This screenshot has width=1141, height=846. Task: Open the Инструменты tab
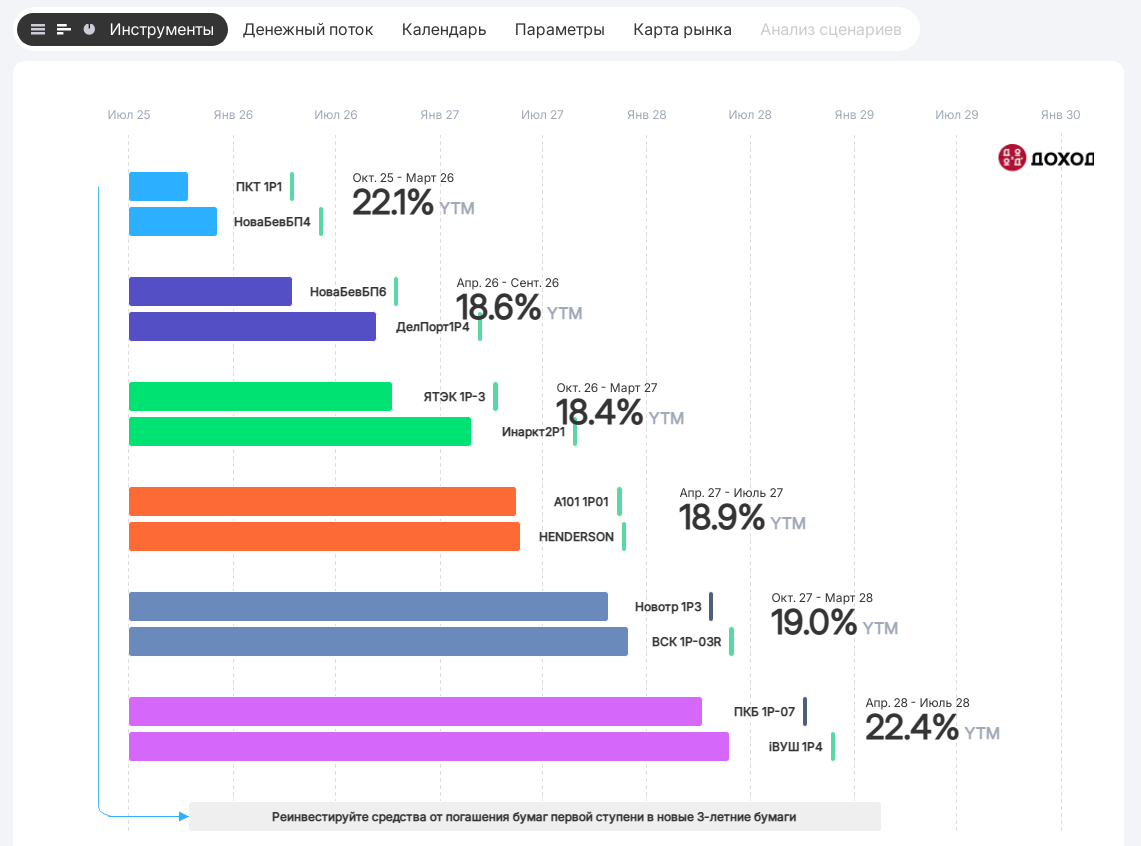pyautogui.click(x=161, y=30)
